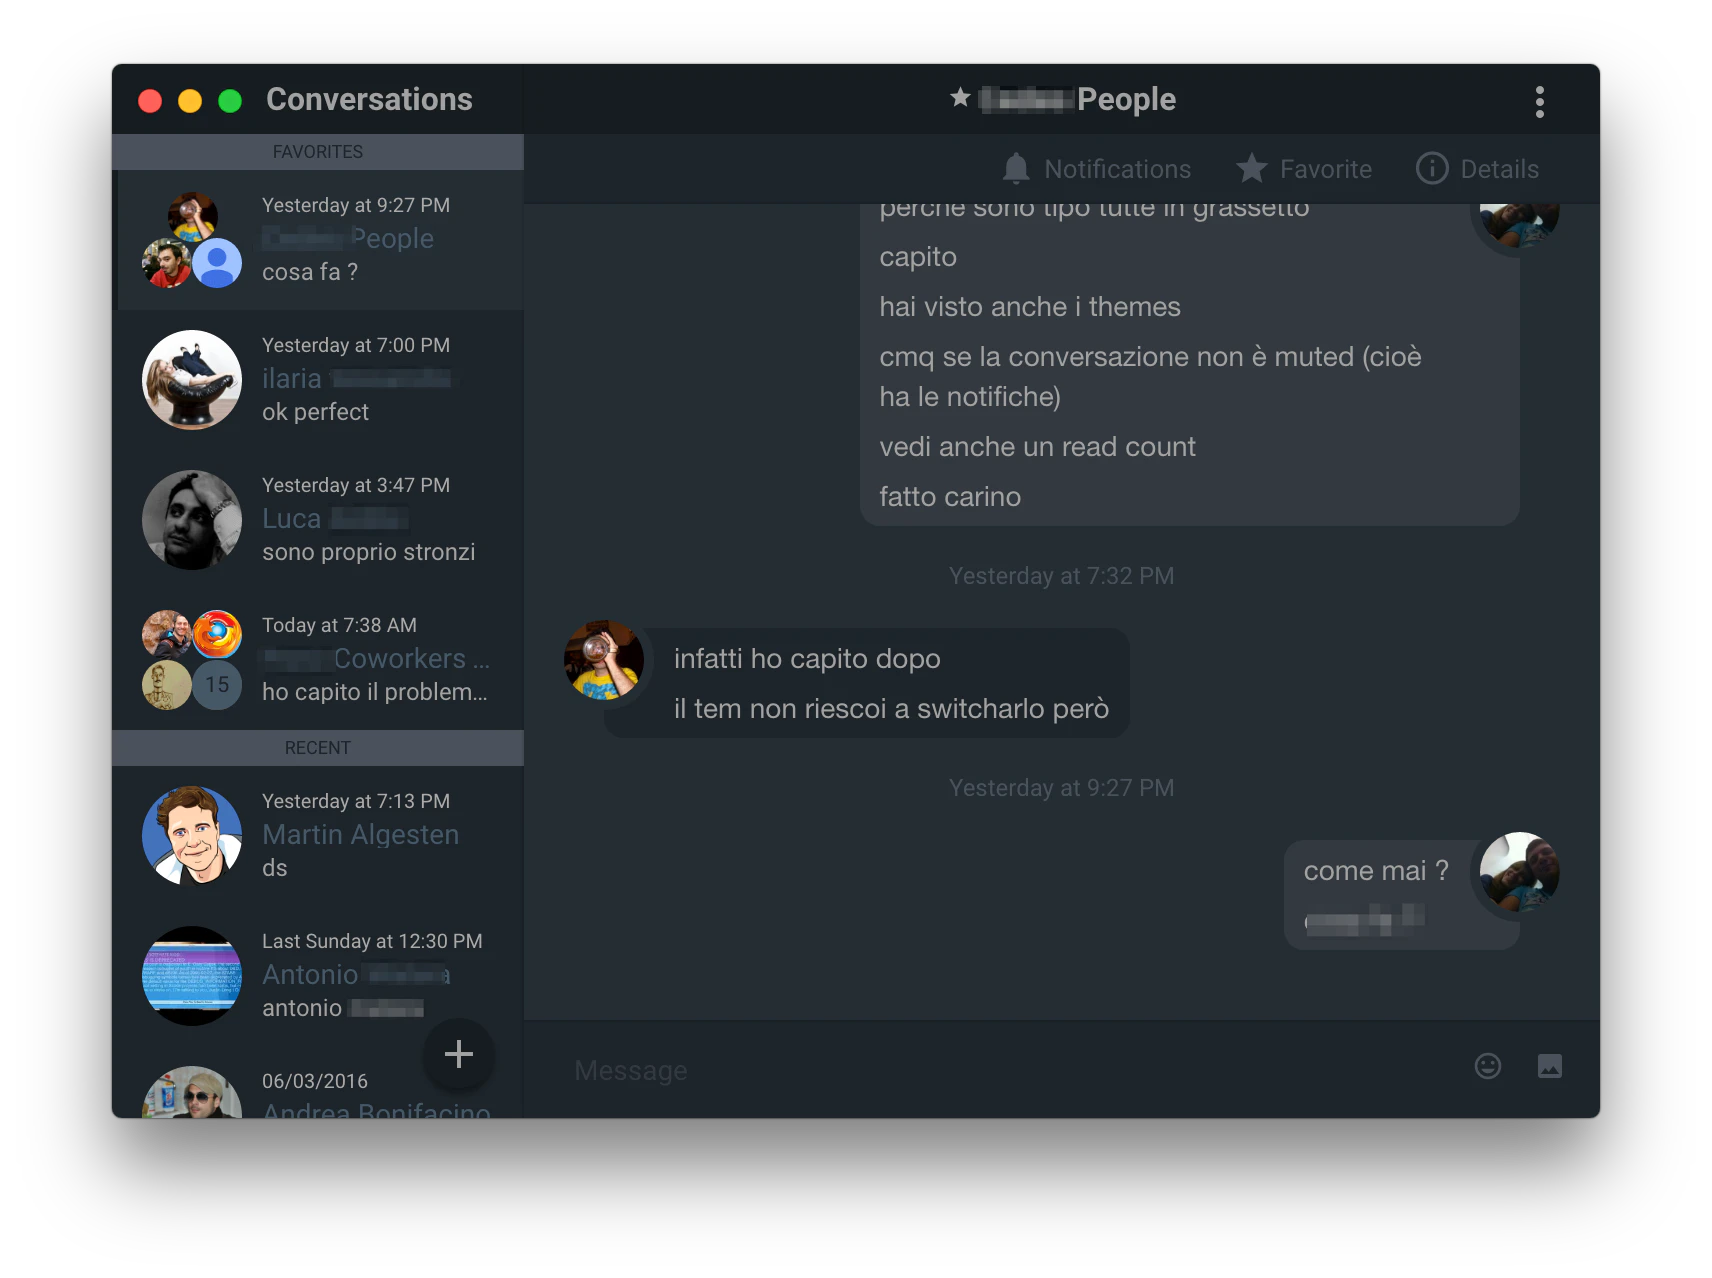Click the "Yesterday at 7:32 PM" timestamp
The image size is (1712, 1278).
click(x=1062, y=576)
